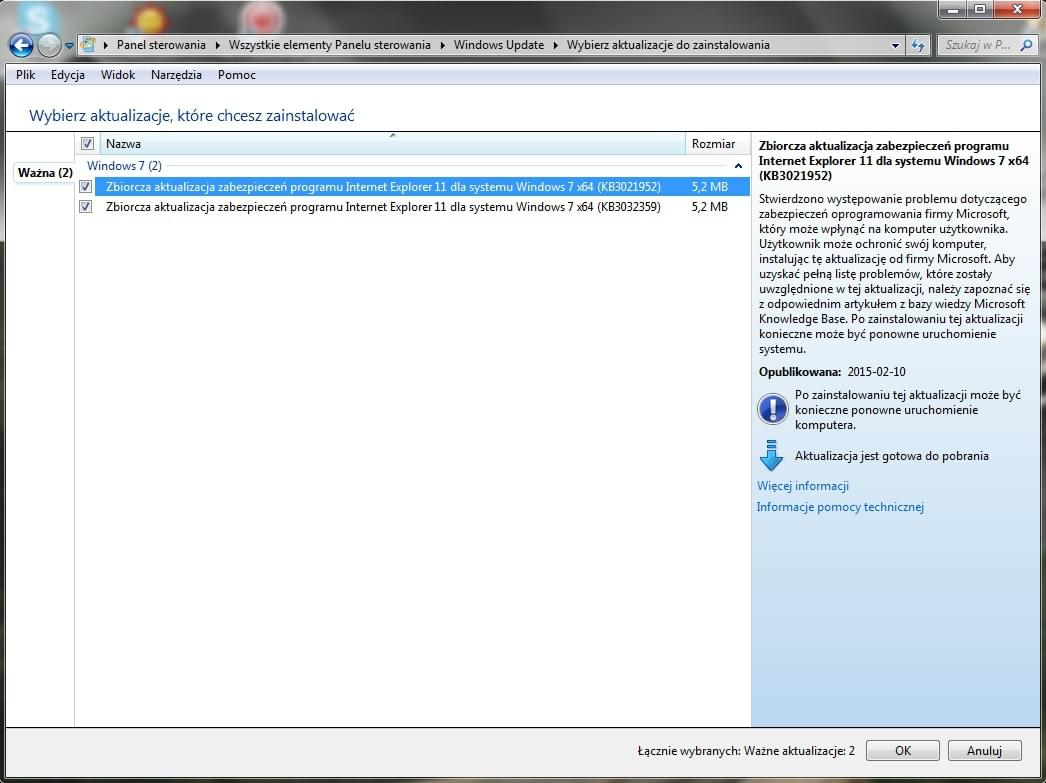The image size is (1046, 783).
Task: Expand arrow after Wszystkie elementy breadcrumb
Action: coord(442,45)
